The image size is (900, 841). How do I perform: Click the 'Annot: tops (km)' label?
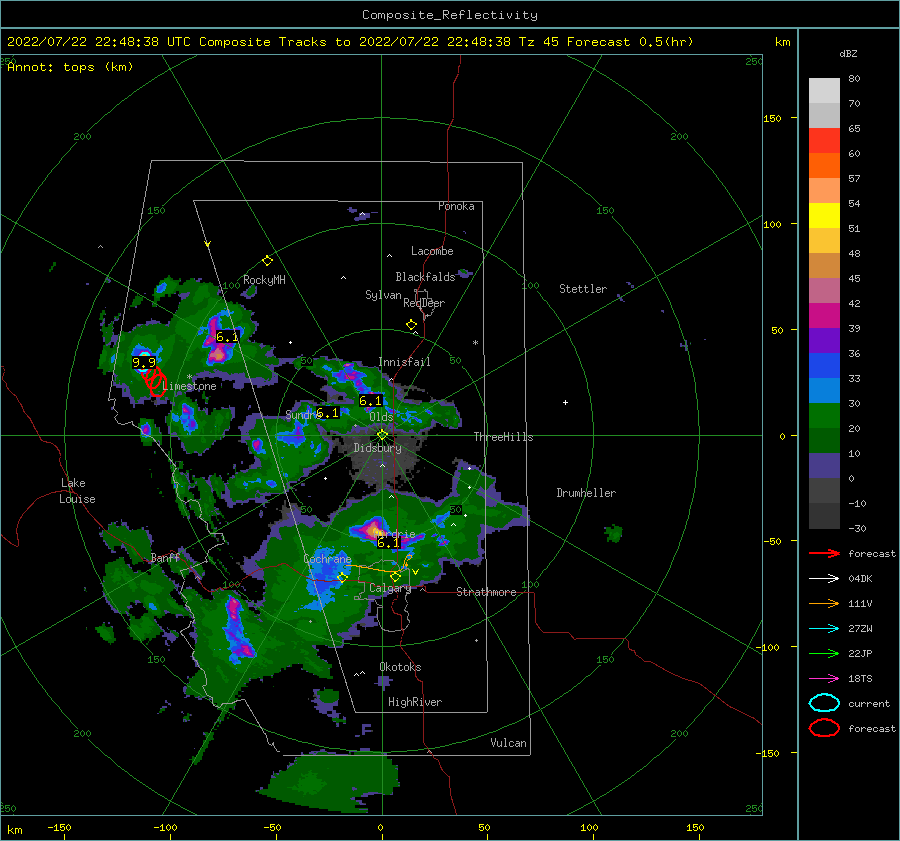70,67
